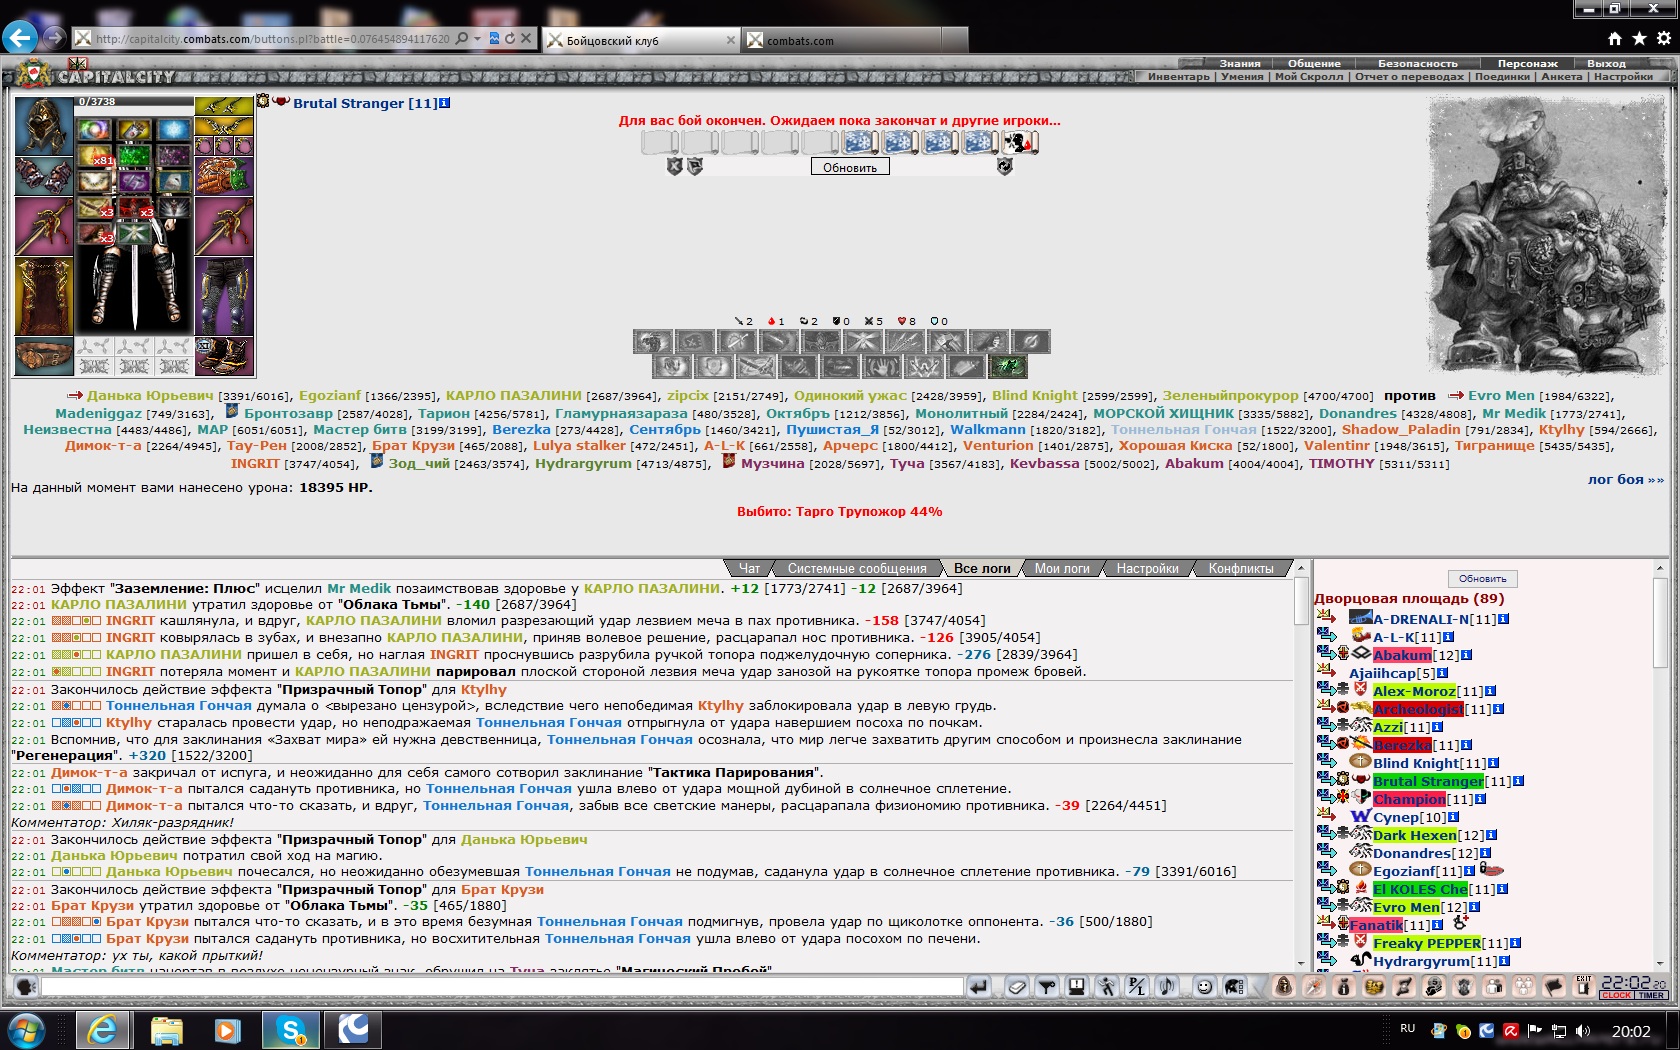Switch to TIMER mode

1651,995
